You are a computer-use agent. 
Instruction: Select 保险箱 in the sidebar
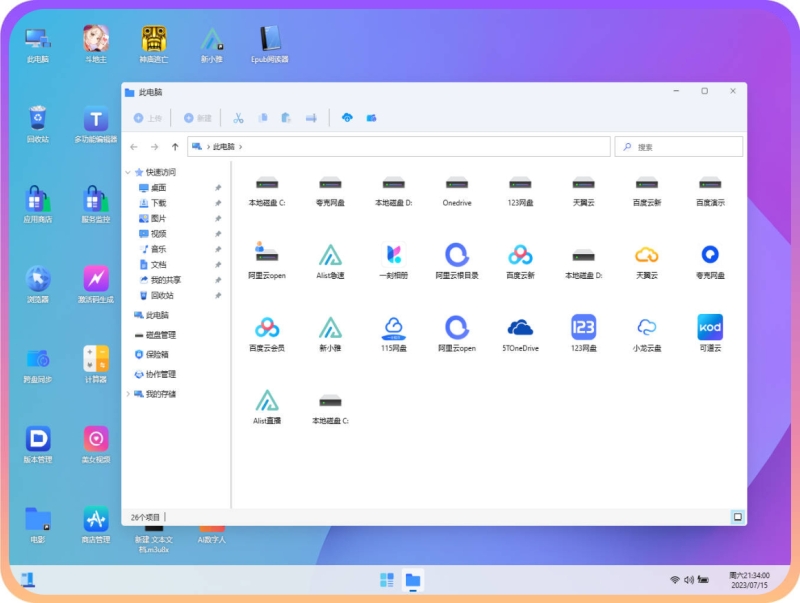(x=152, y=355)
